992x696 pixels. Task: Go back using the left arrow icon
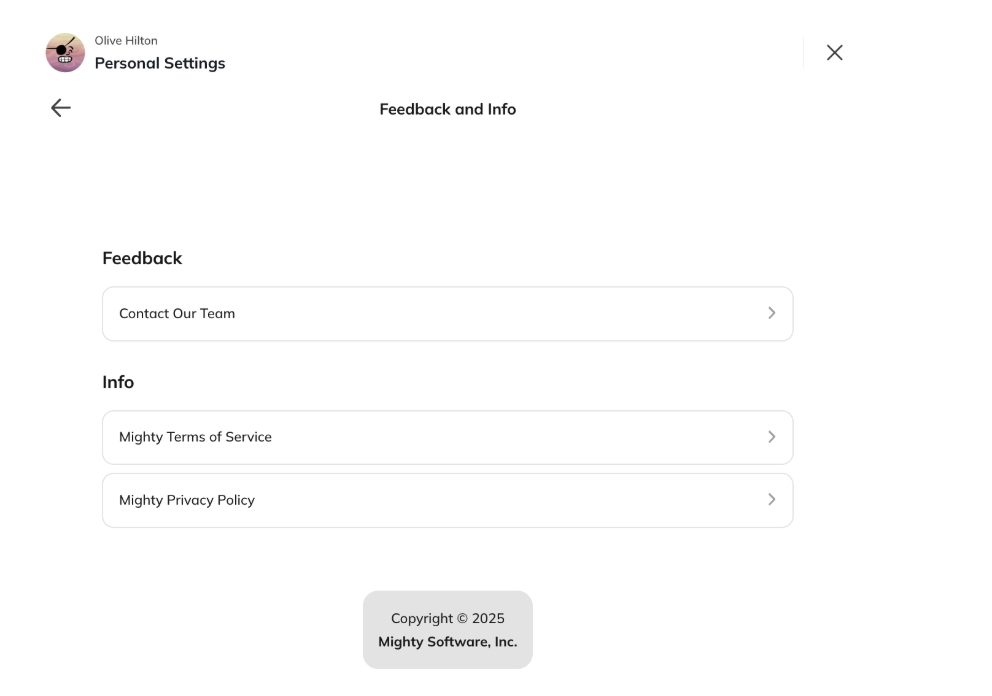coord(61,108)
